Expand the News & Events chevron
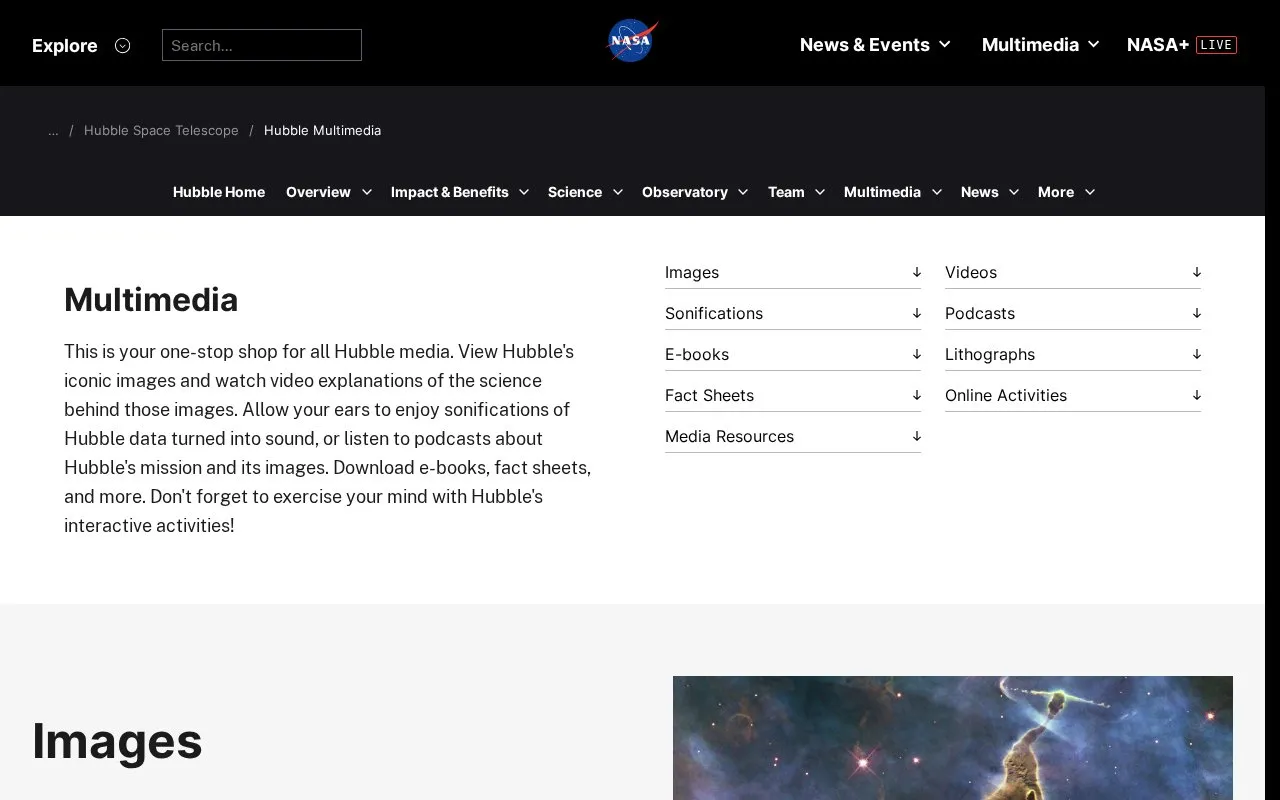 tap(945, 45)
